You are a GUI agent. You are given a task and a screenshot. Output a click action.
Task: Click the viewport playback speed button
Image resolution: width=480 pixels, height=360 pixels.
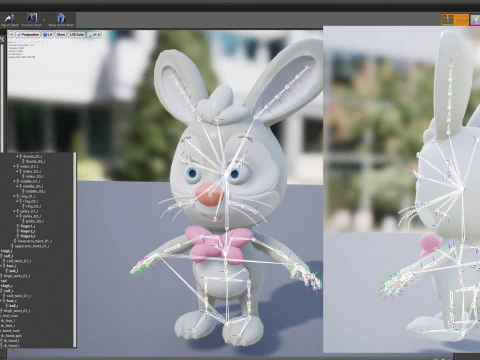pos(94,34)
